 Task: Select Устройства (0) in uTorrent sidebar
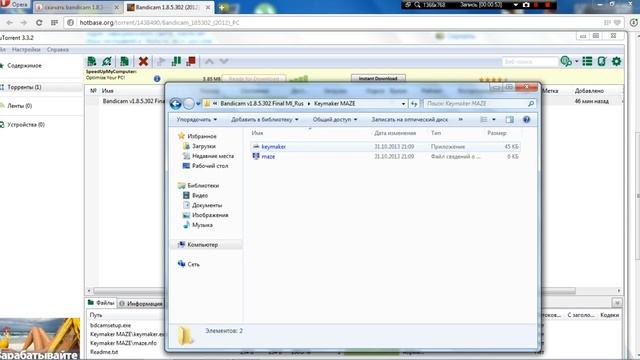click(x=26, y=124)
